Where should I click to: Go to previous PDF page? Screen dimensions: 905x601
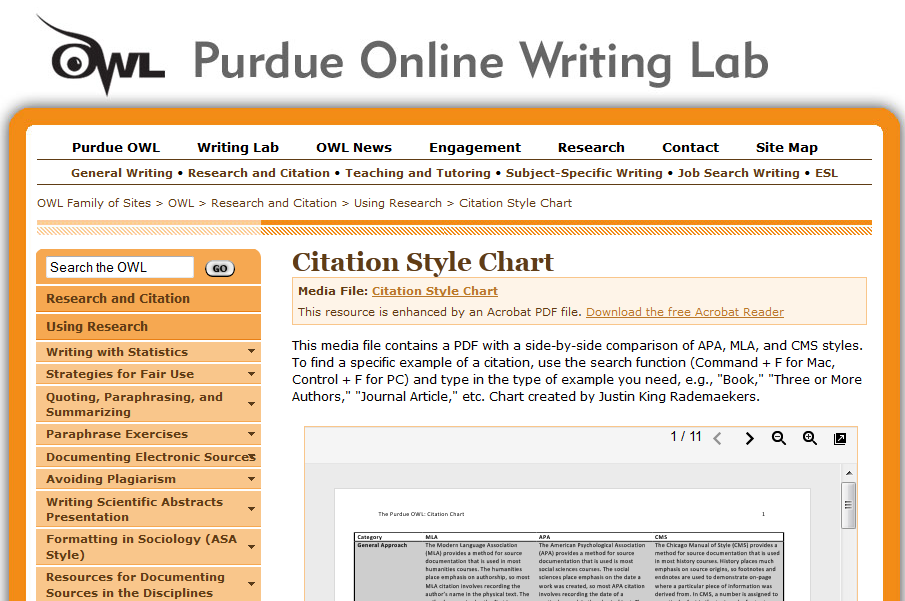tap(717, 439)
